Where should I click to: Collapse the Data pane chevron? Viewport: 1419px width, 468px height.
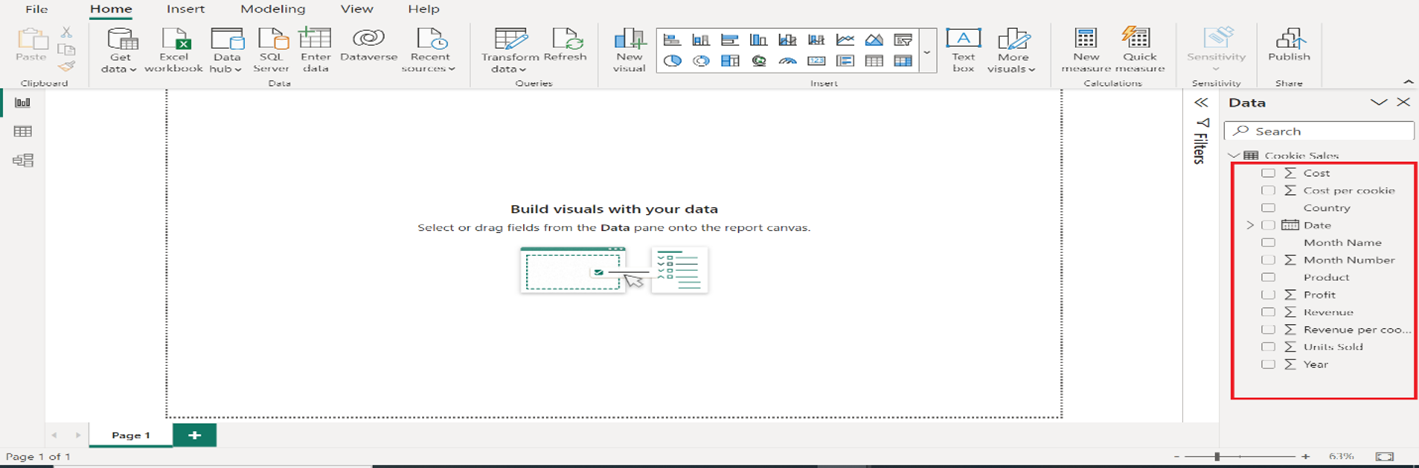[x=1379, y=102]
